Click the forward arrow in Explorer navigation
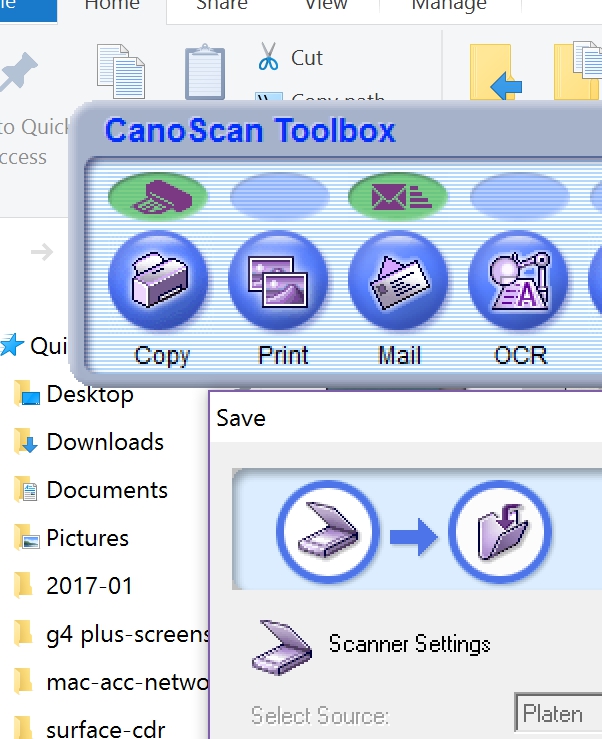Viewport: 602px width, 739px height. pyautogui.click(x=42, y=252)
